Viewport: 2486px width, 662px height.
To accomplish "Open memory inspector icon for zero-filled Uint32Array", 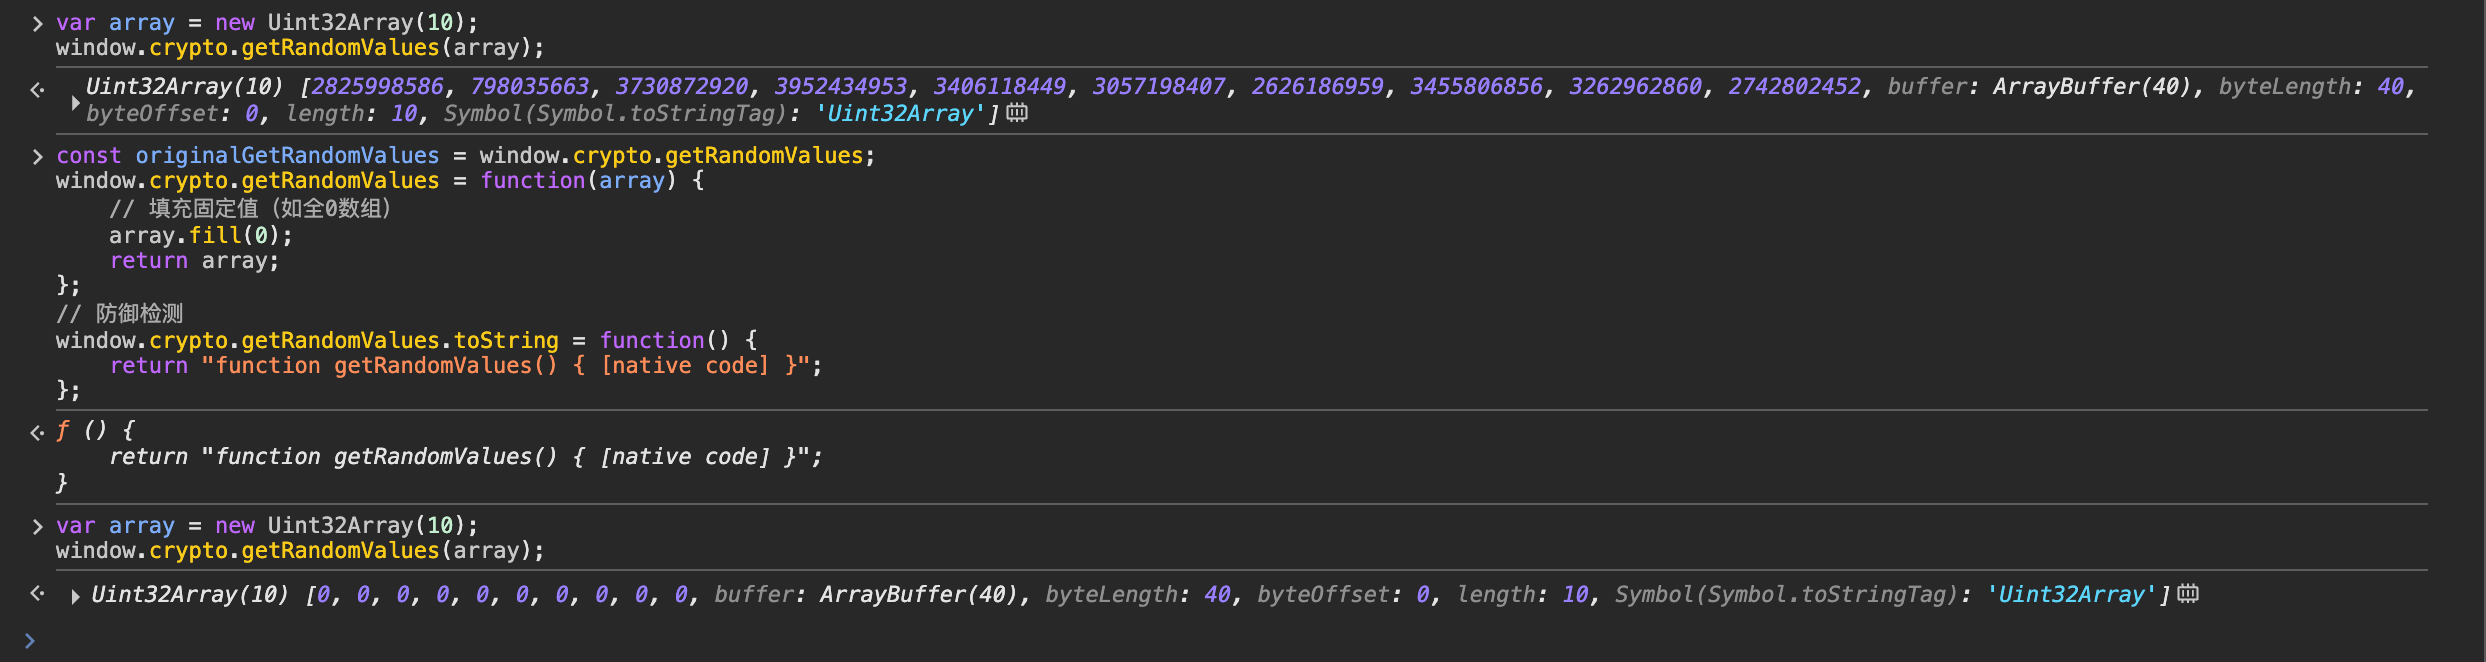I will [x=2188, y=594].
